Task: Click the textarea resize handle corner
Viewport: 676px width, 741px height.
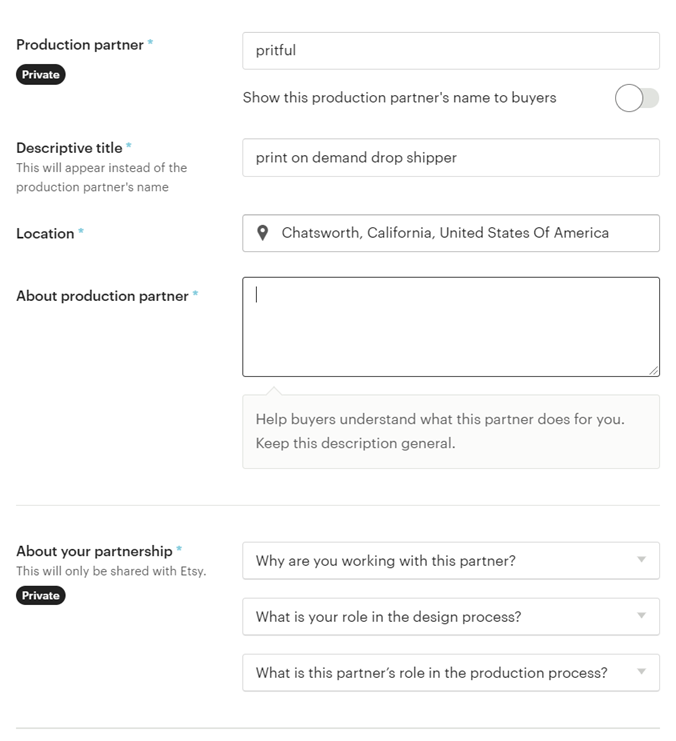Action: click(654, 371)
